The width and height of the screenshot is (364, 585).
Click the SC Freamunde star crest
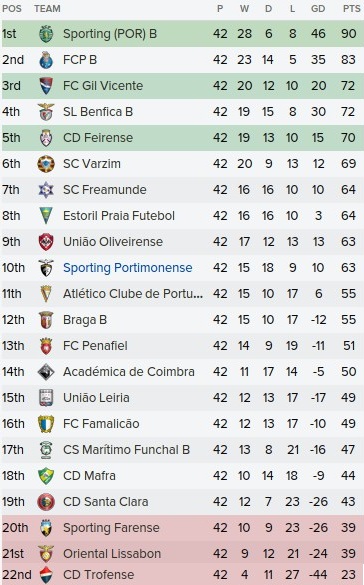tap(46, 190)
